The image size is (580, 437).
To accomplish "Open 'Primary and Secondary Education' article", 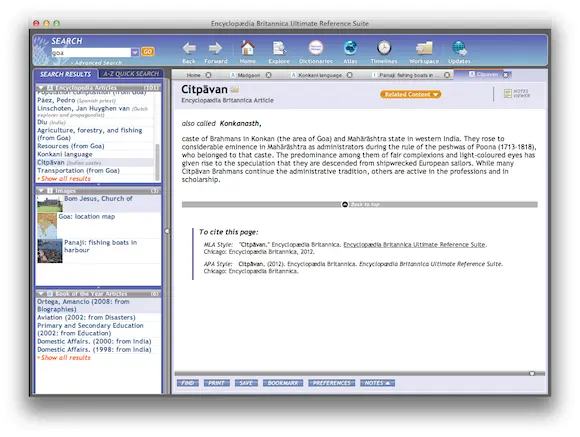I will click(x=90, y=329).
